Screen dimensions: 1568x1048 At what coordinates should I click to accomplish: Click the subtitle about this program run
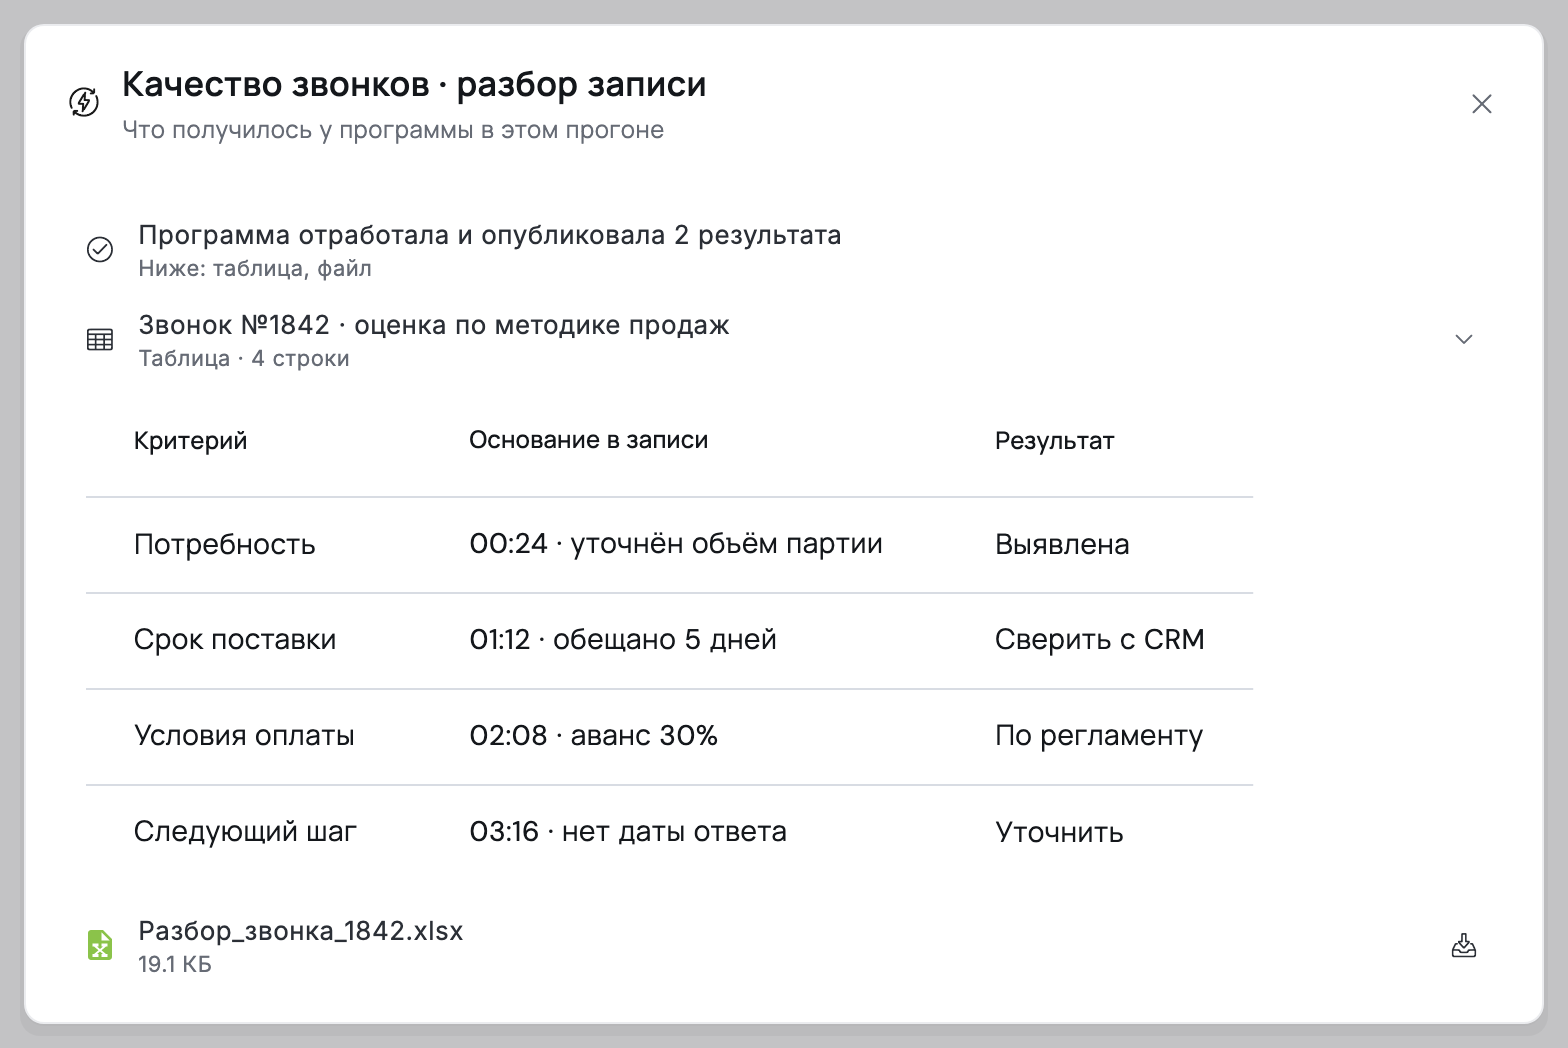pyautogui.click(x=393, y=130)
